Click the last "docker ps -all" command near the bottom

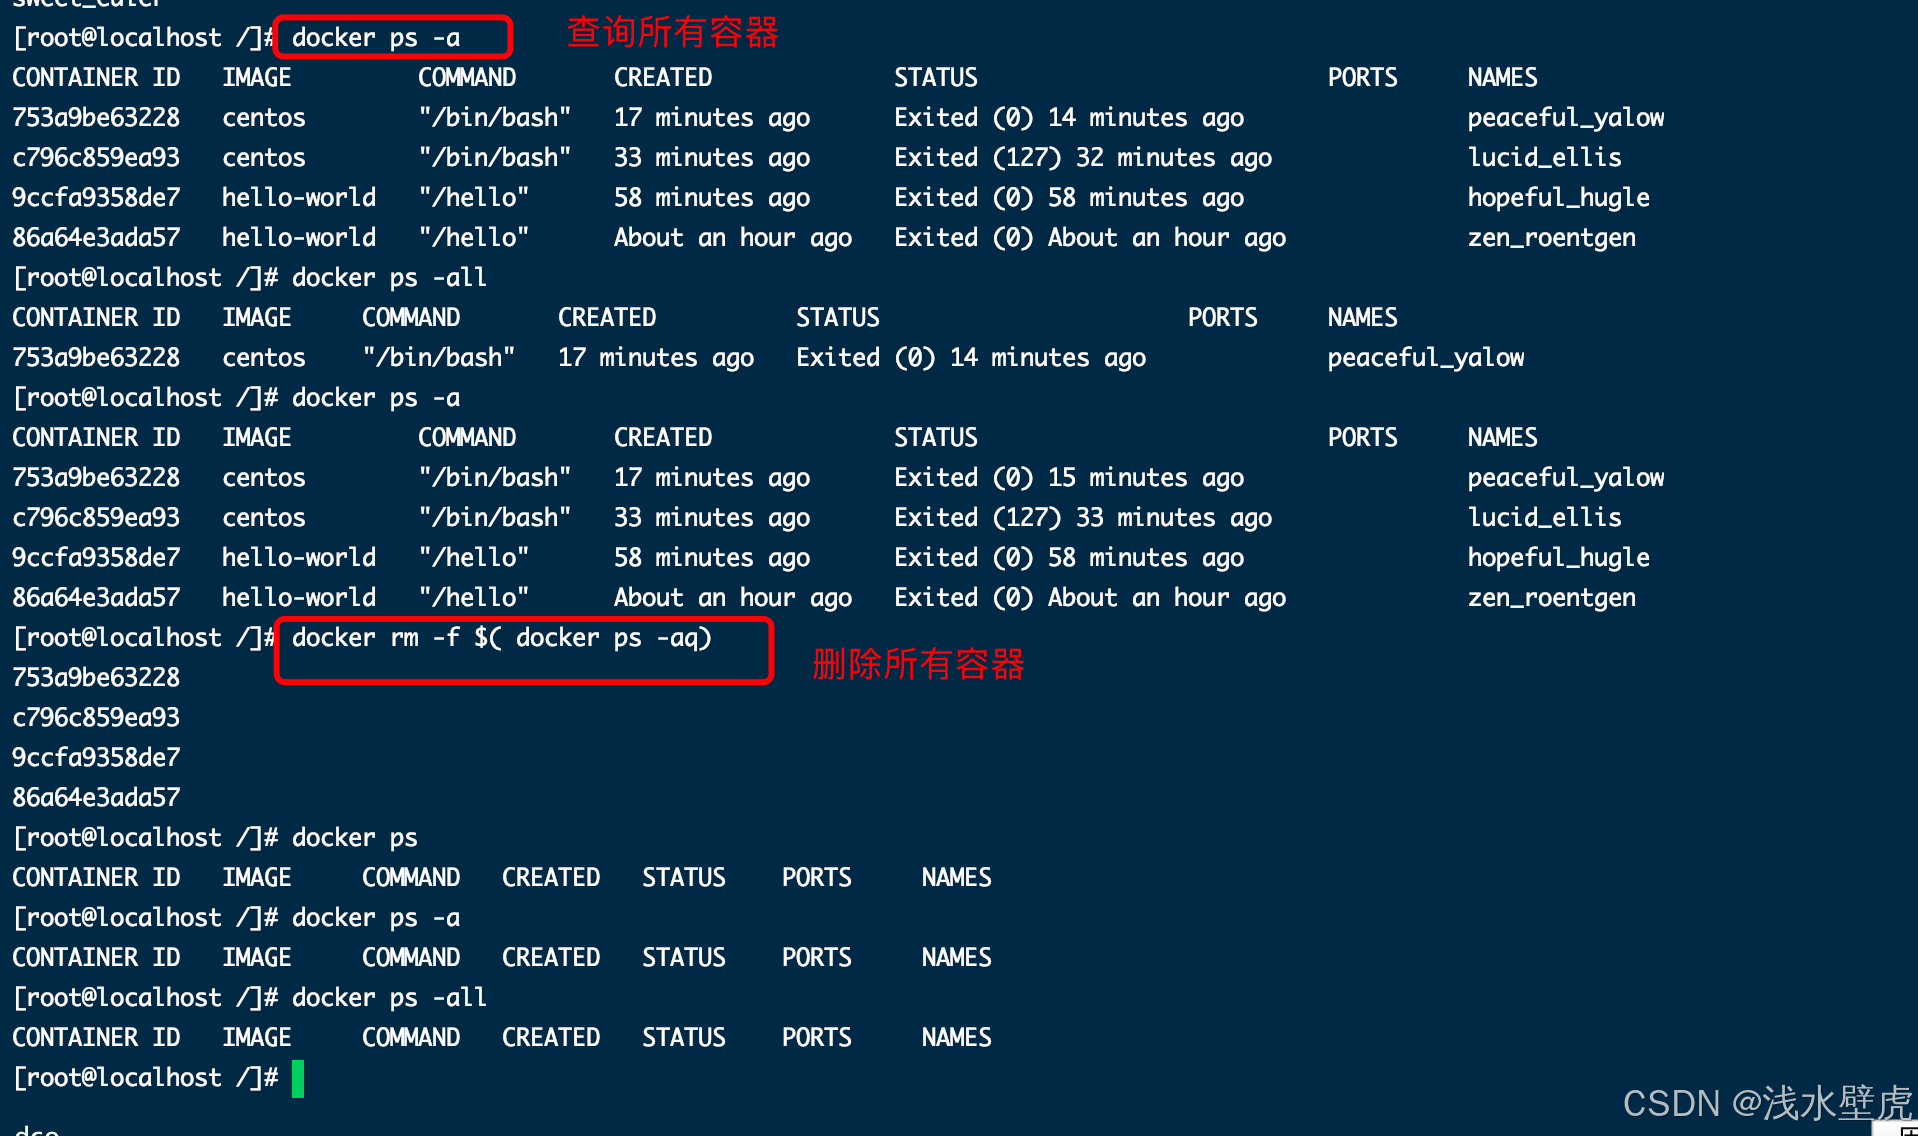click(389, 998)
